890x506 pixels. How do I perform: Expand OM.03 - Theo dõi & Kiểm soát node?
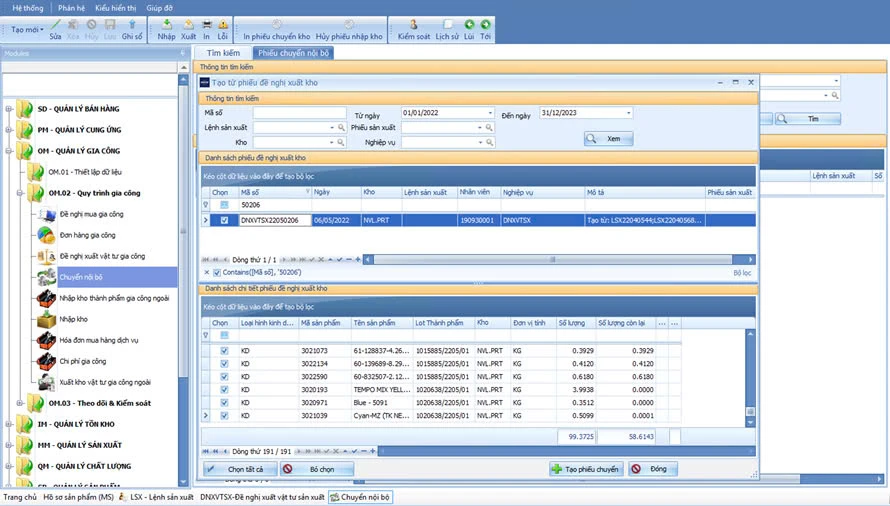pyautogui.click(x=20, y=403)
